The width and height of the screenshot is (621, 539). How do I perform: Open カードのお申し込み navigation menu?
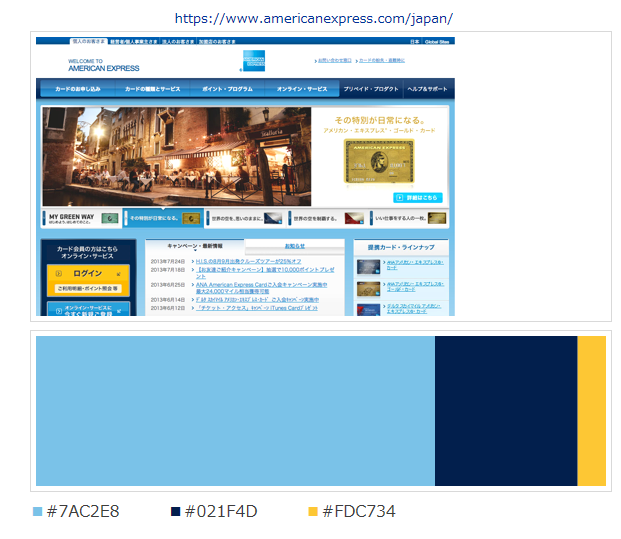click(78, 89)
